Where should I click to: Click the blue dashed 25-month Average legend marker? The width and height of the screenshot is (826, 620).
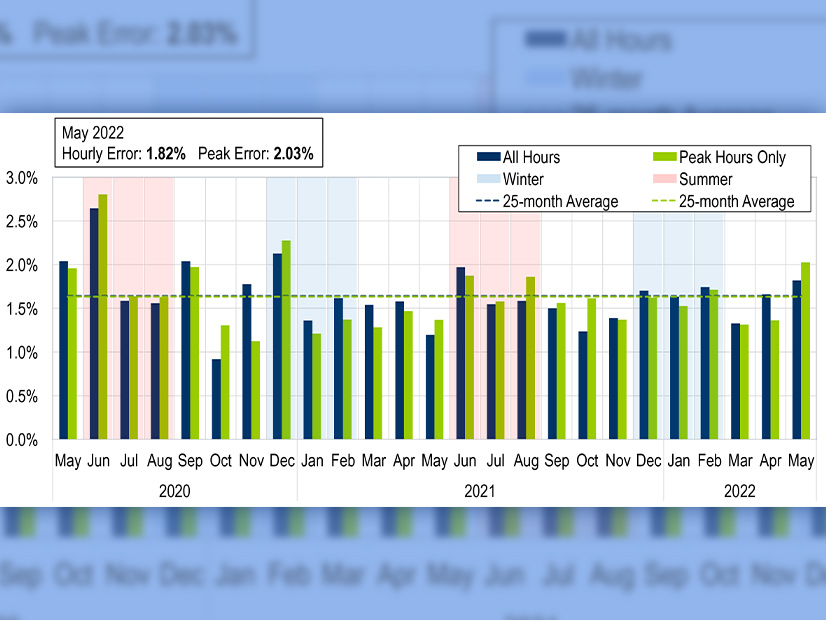(488, 202)
